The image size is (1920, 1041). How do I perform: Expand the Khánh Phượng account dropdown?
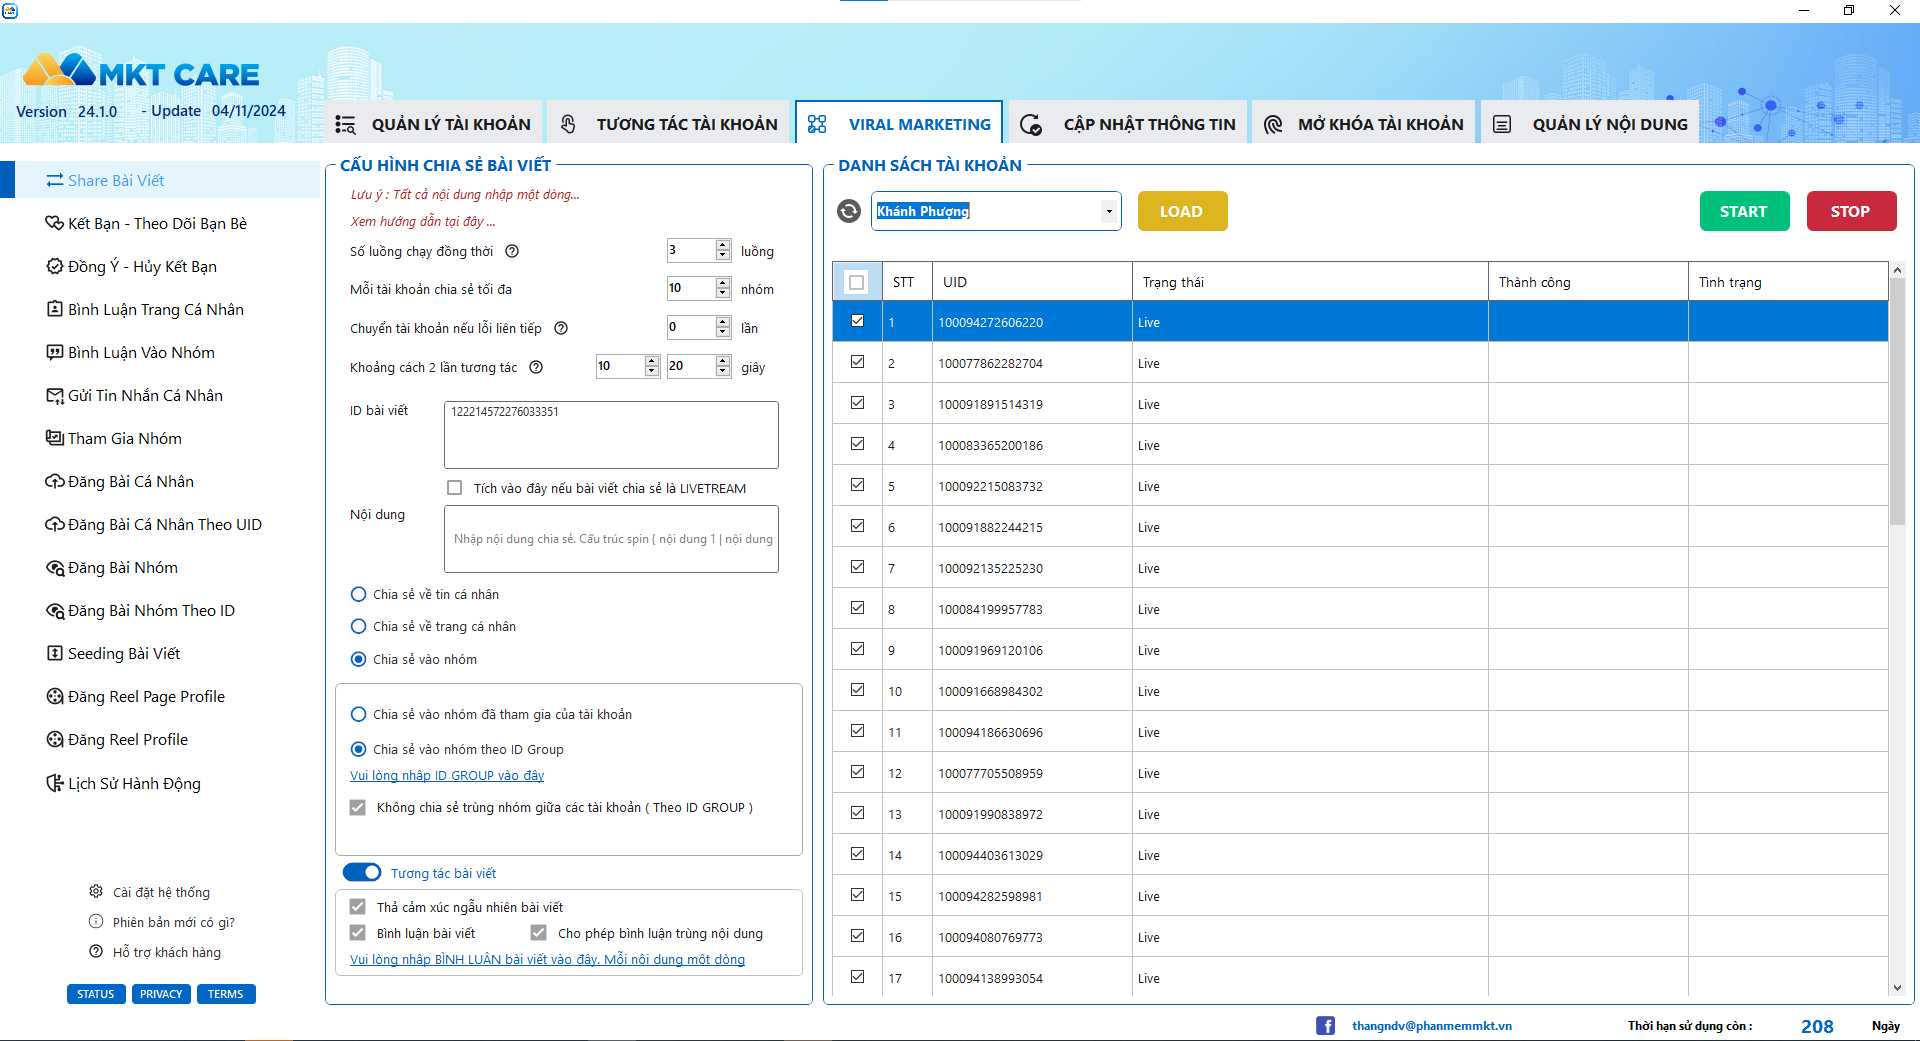pos(1108,211)
